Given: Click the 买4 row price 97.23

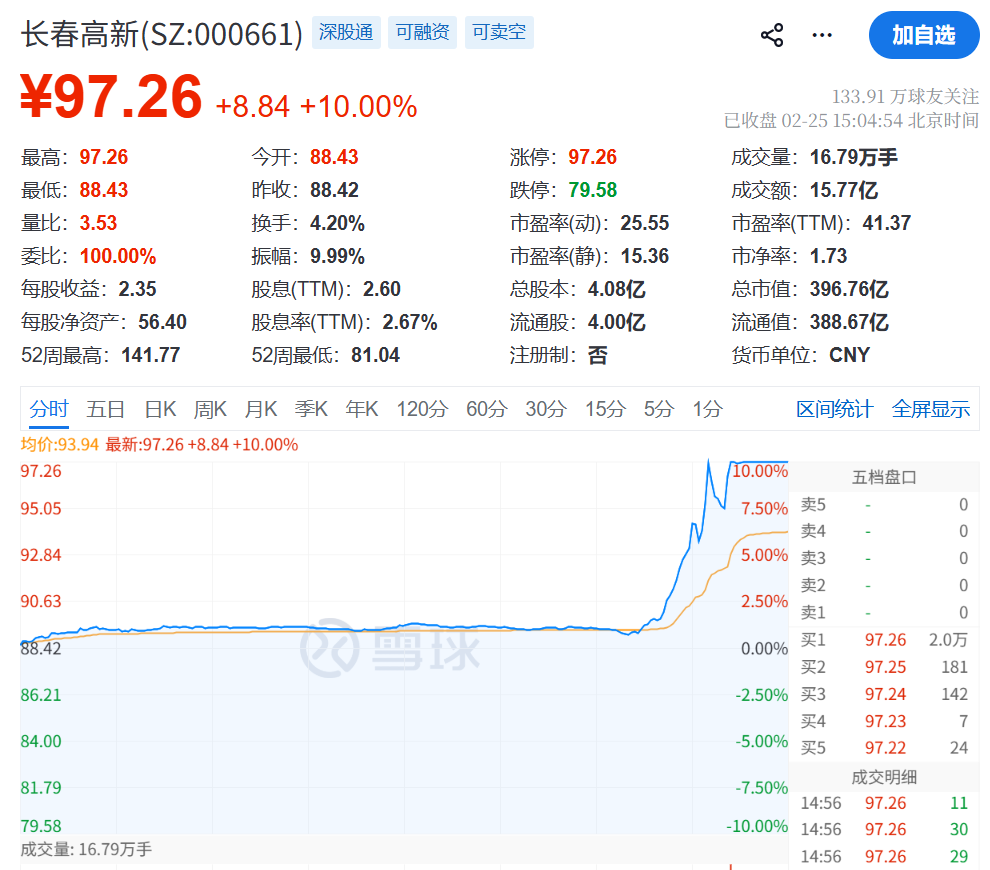Looking at the screenshot, I should [x=885, y=721].
